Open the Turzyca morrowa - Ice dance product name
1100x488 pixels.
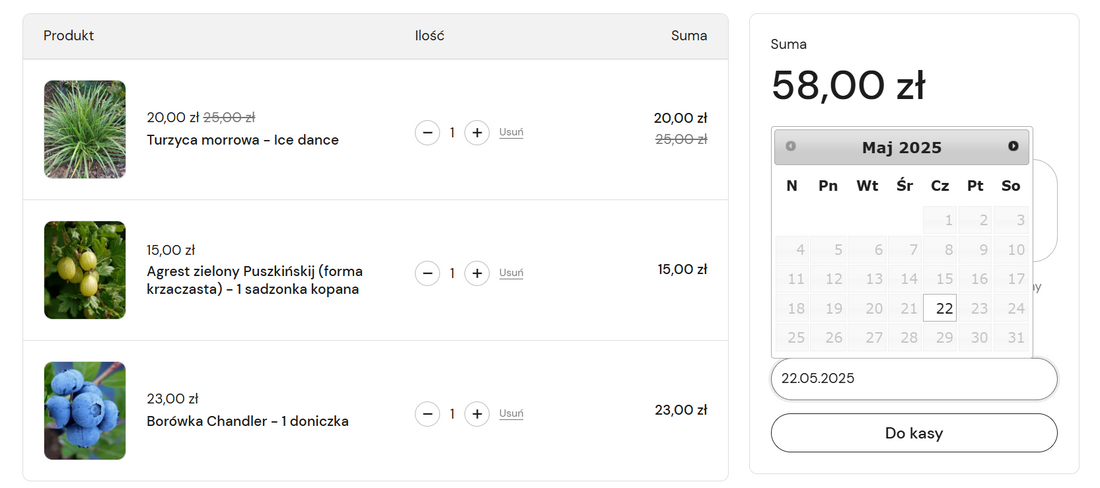click(242, 140)
